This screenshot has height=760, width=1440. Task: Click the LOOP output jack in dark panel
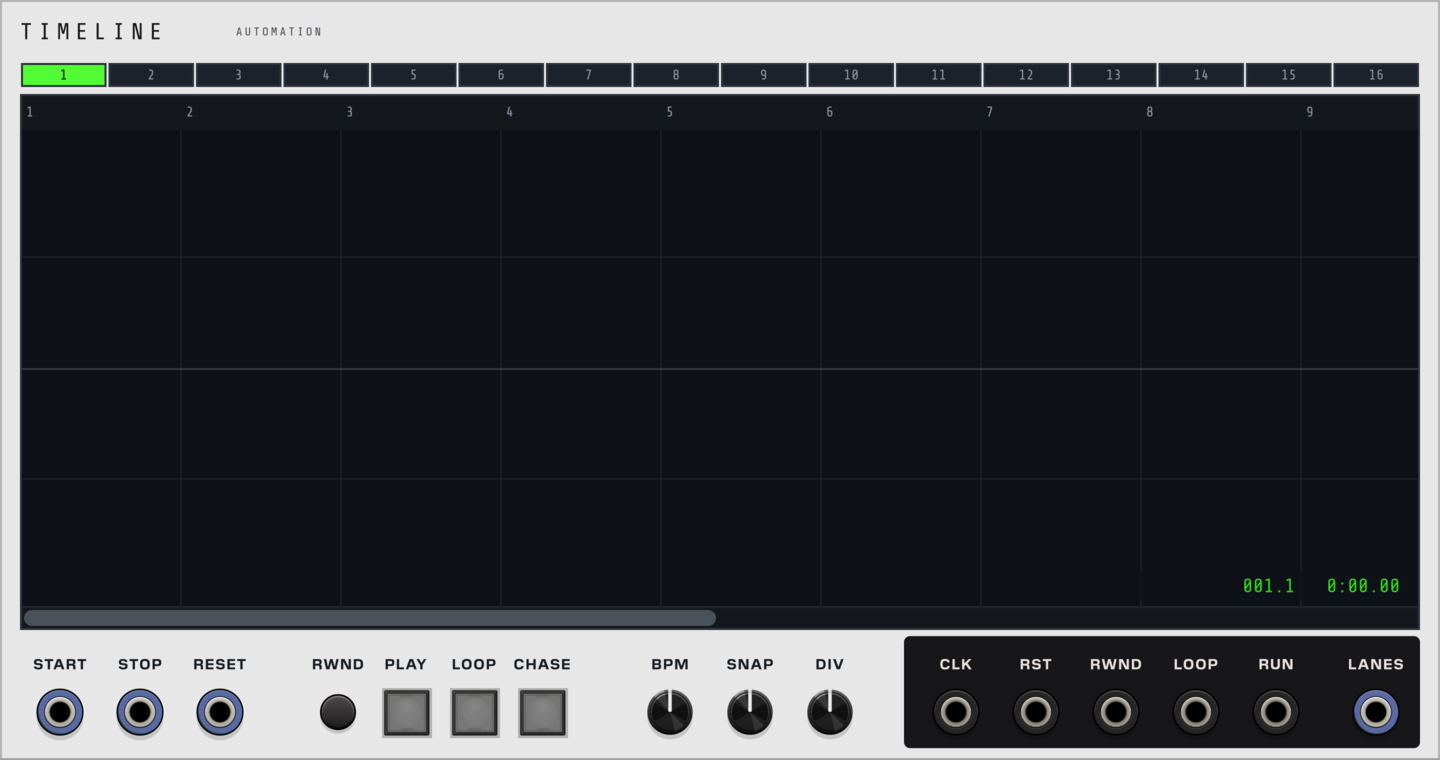tap(1196, 713)
